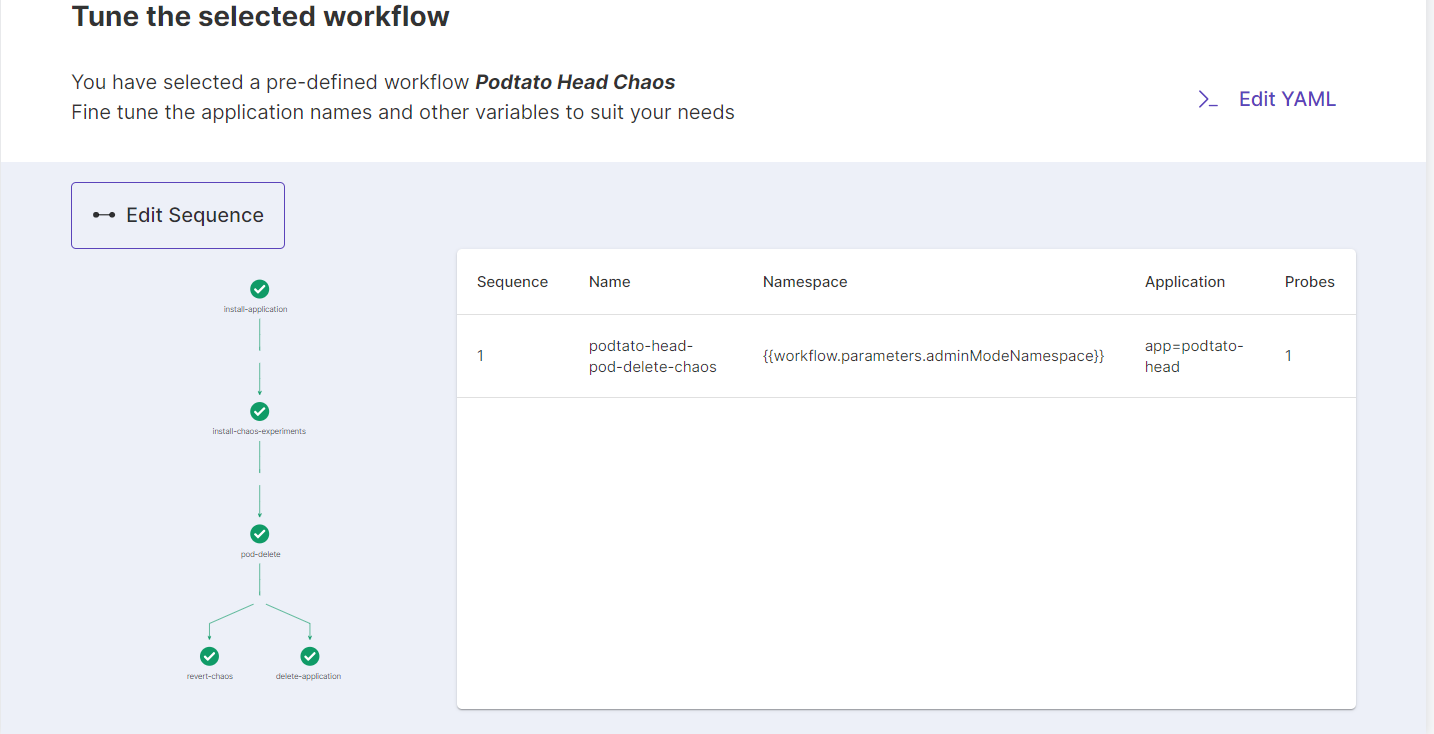Image resolution: width=1434 pixels, height=734 pixels.
Task: Click the install-chaos-experiments node label
Action: pos(259,432)
